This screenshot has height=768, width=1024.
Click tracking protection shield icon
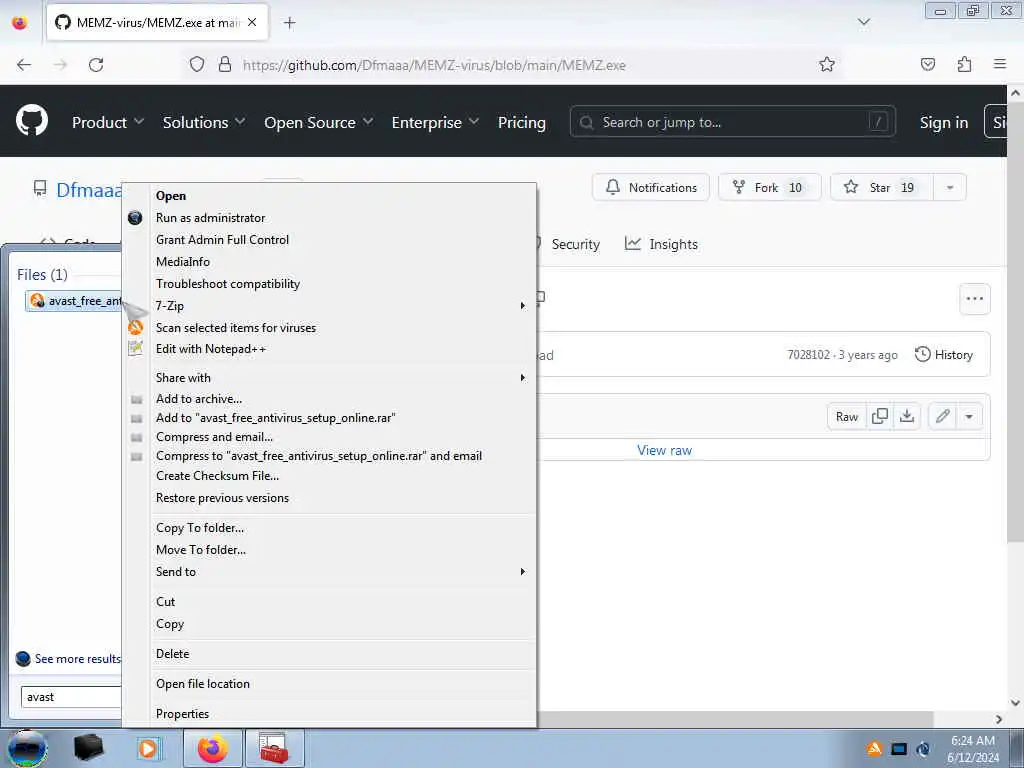click(x=197, y=64)
